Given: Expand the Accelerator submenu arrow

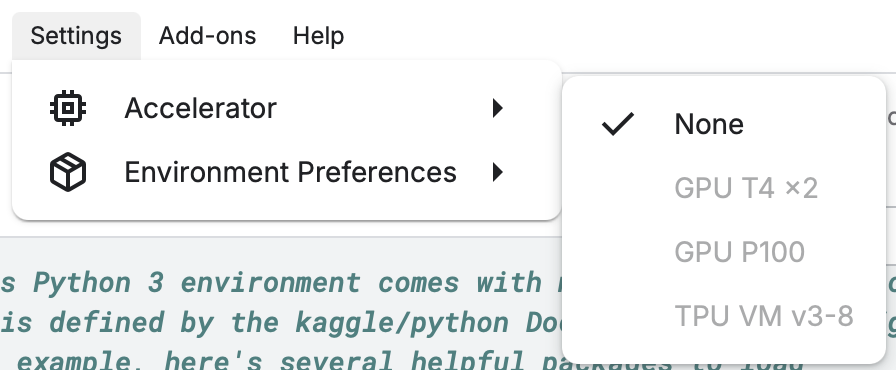Looking at the screenshot, I should pos(498,108).
